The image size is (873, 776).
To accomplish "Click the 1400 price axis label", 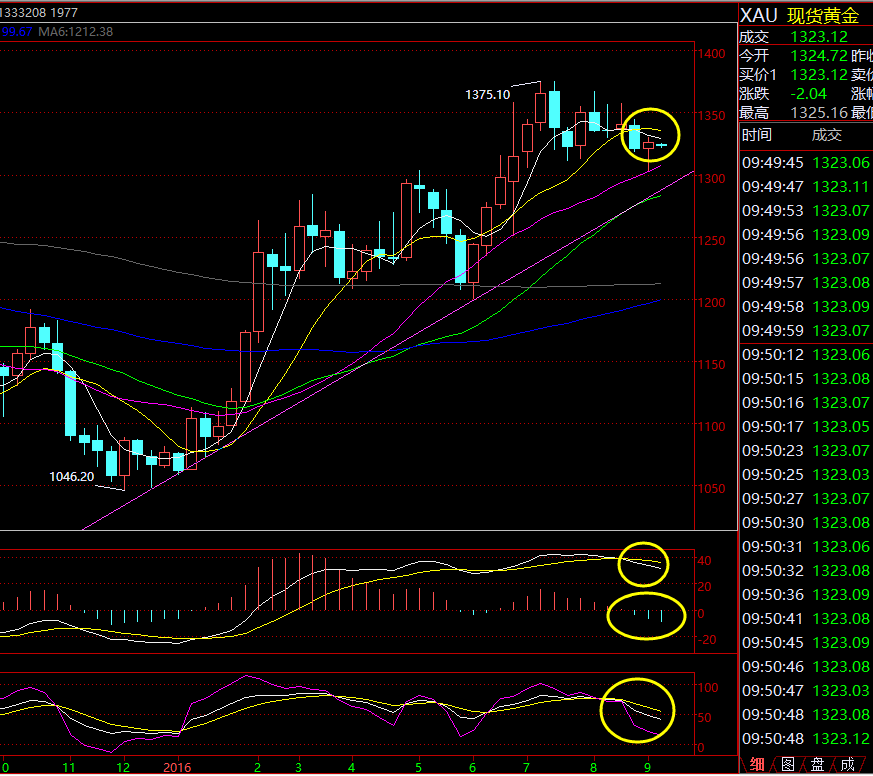I will pos(712,54).
